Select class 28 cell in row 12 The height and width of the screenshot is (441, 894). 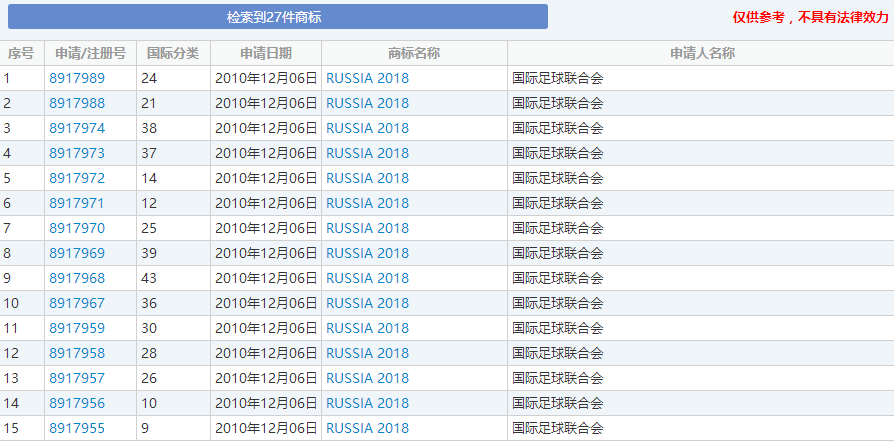click(173, 354)
